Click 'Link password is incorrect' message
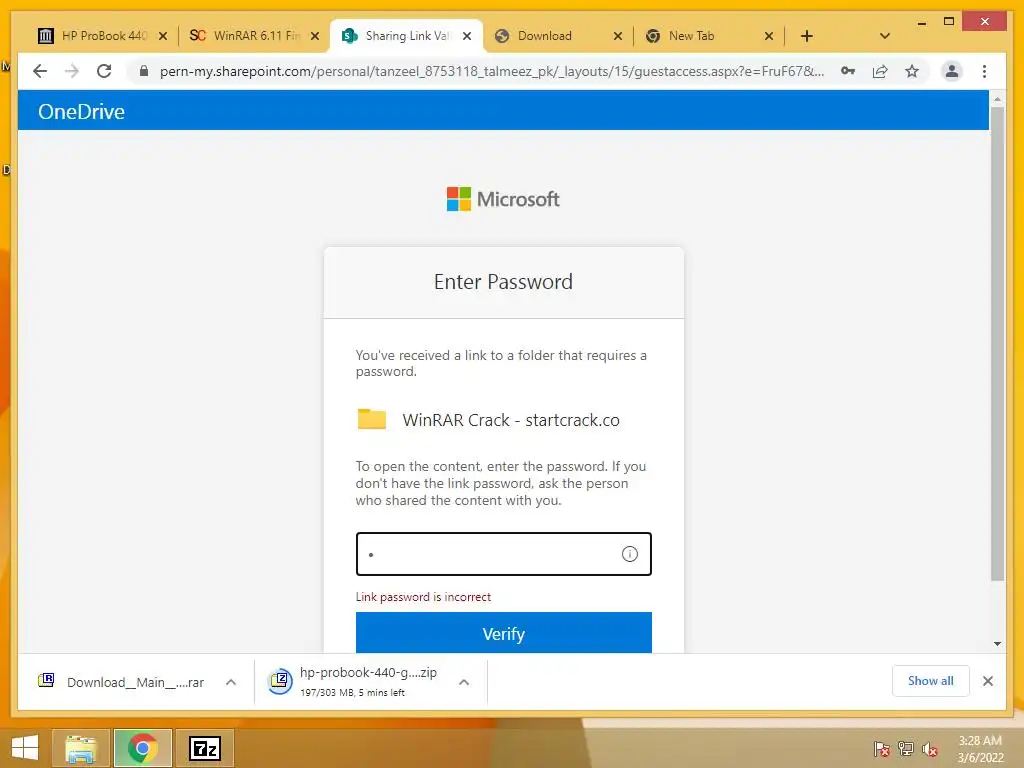 [423, 597]
